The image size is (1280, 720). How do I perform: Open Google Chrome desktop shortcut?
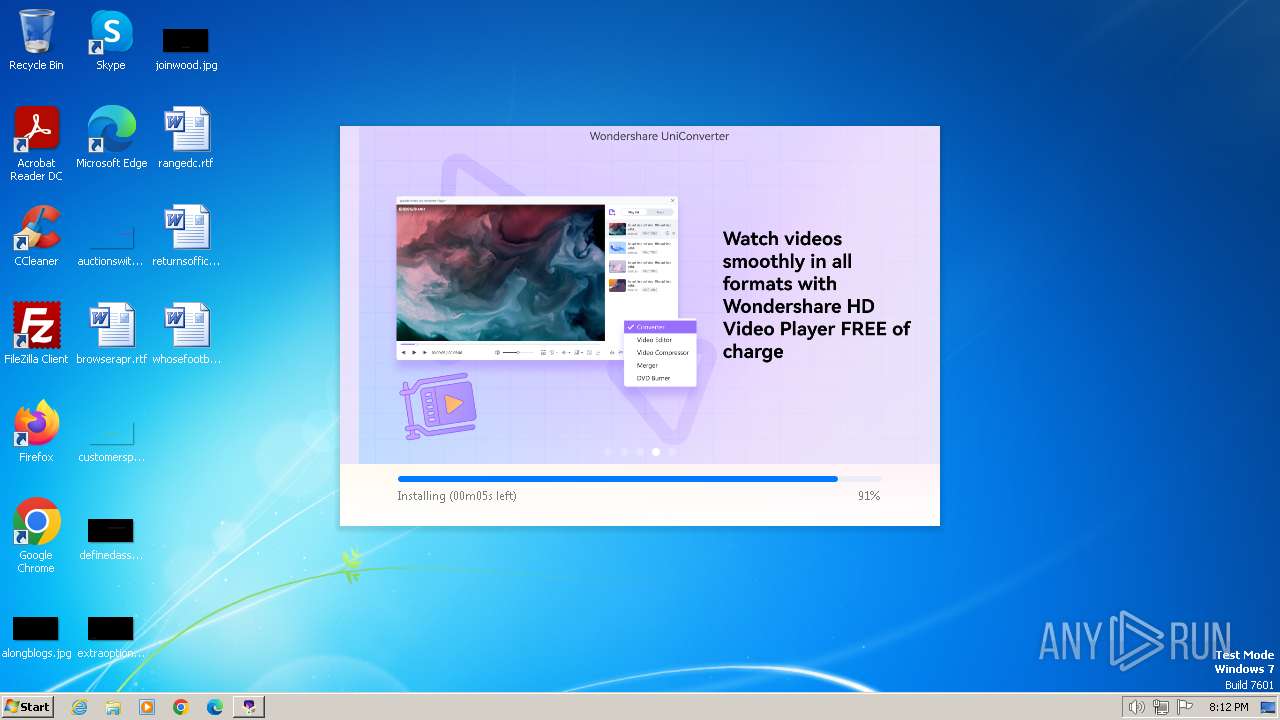click(x=36, y=535)
